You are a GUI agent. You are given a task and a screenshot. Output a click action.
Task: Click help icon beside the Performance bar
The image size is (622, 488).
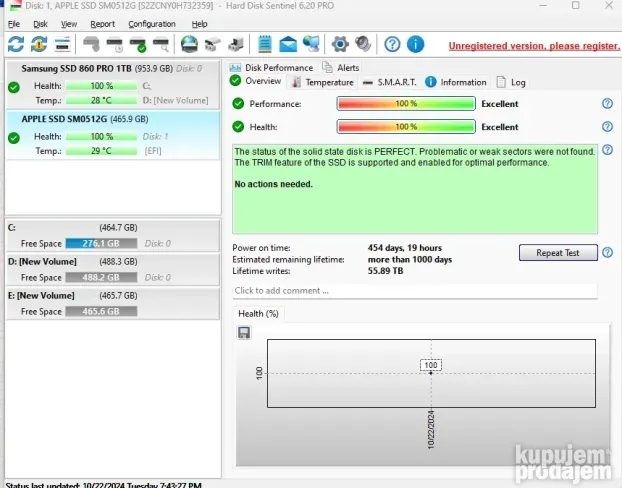(607, 103)
